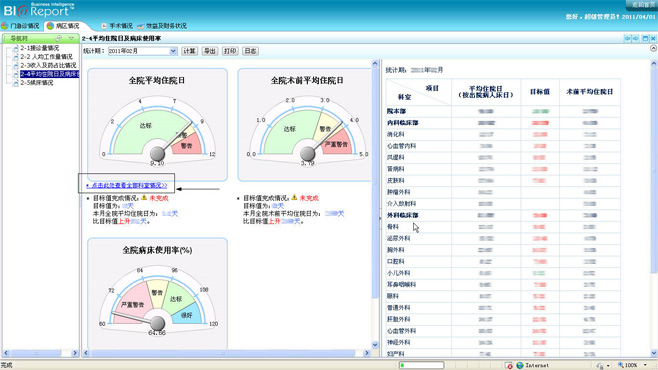The image size is (658, 370).
Task: Click the 心血管外科 row label
Action: tap(401, 331)
